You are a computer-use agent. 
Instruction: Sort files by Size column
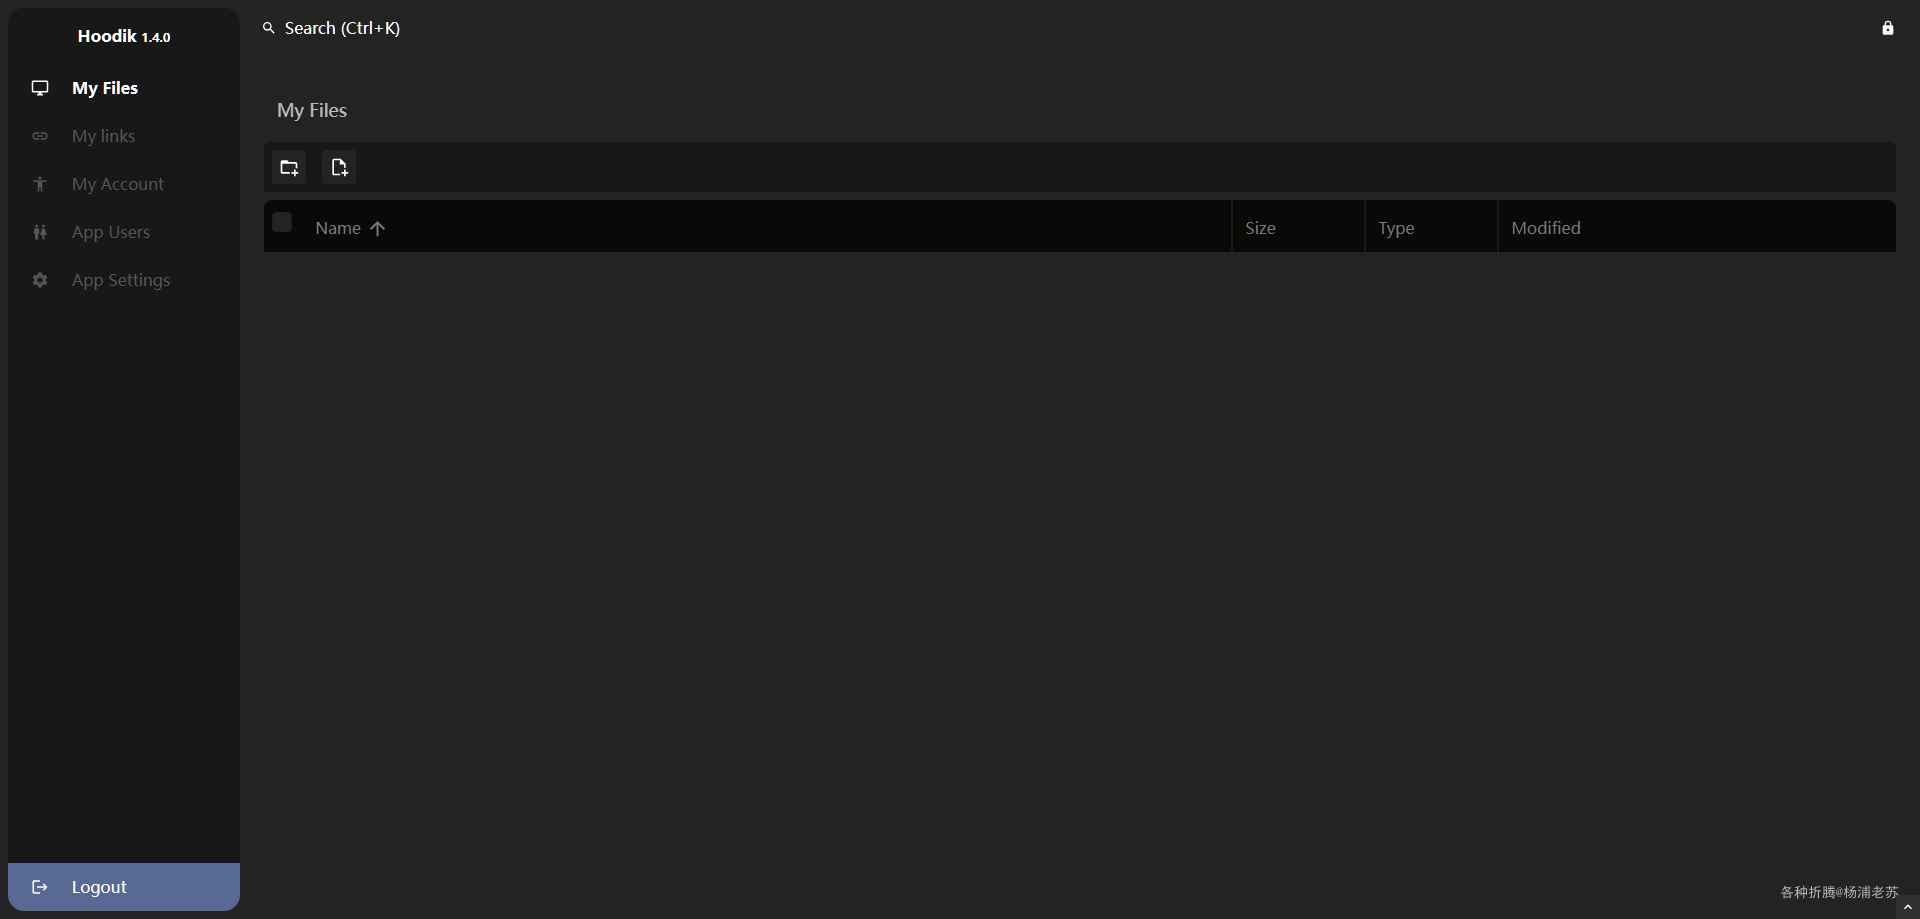(x=1260, y=228)
